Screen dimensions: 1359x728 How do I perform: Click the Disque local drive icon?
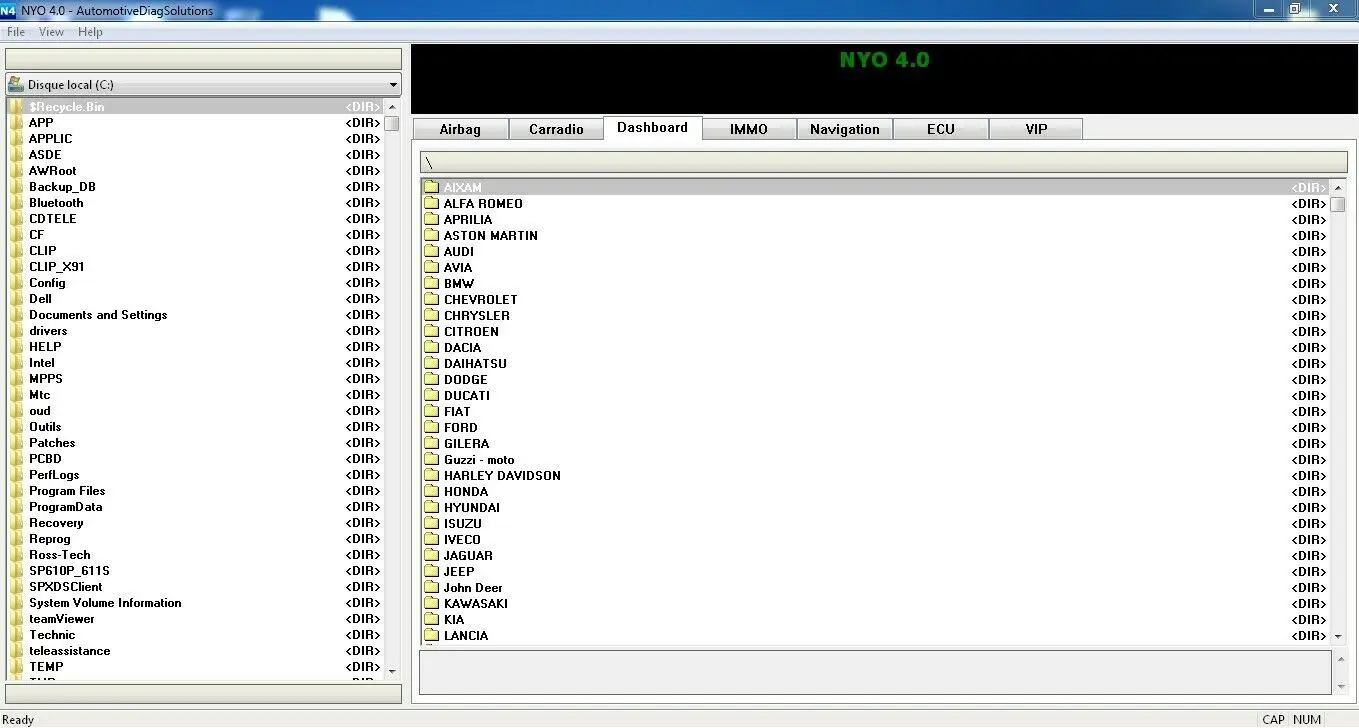[x=16, y=85]
